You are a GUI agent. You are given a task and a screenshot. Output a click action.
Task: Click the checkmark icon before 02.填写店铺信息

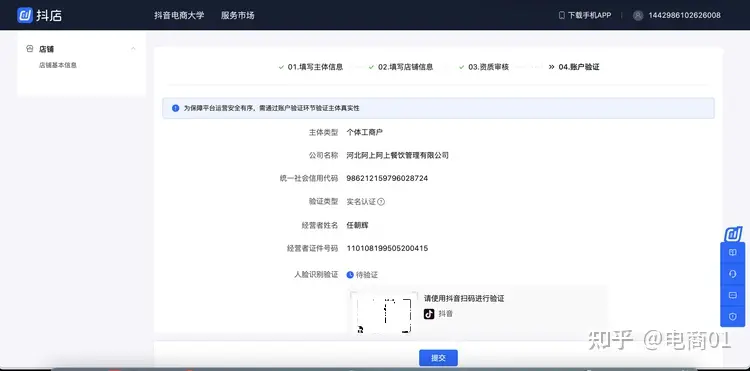pyautogui.click(x=371, y=67)
